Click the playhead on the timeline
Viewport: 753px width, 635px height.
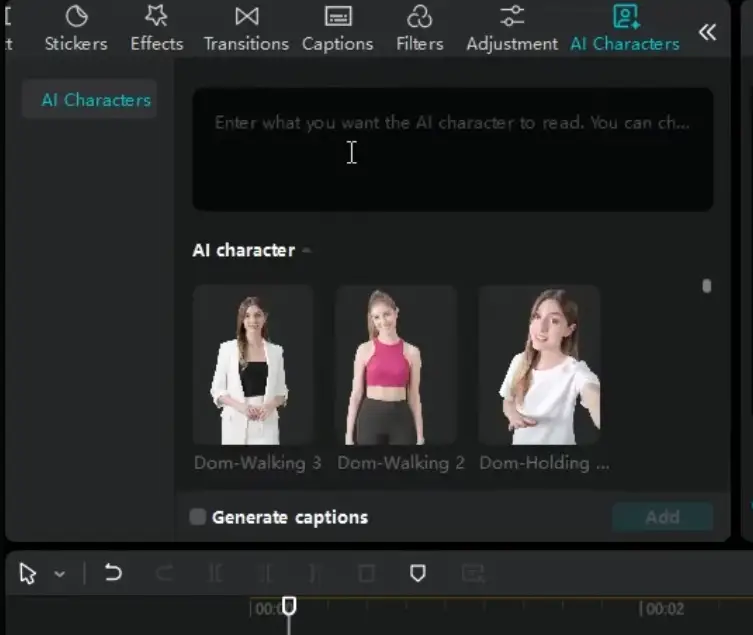click(289, 606)
